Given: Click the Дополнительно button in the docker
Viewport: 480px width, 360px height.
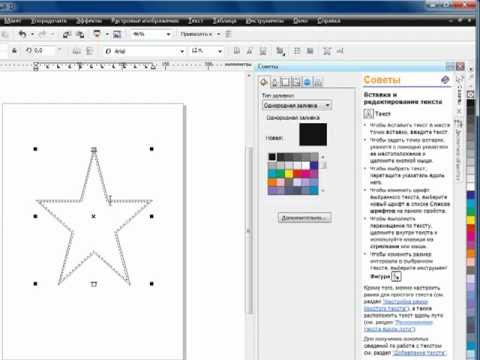Looking at the screenshot, I should click(305, 218).
